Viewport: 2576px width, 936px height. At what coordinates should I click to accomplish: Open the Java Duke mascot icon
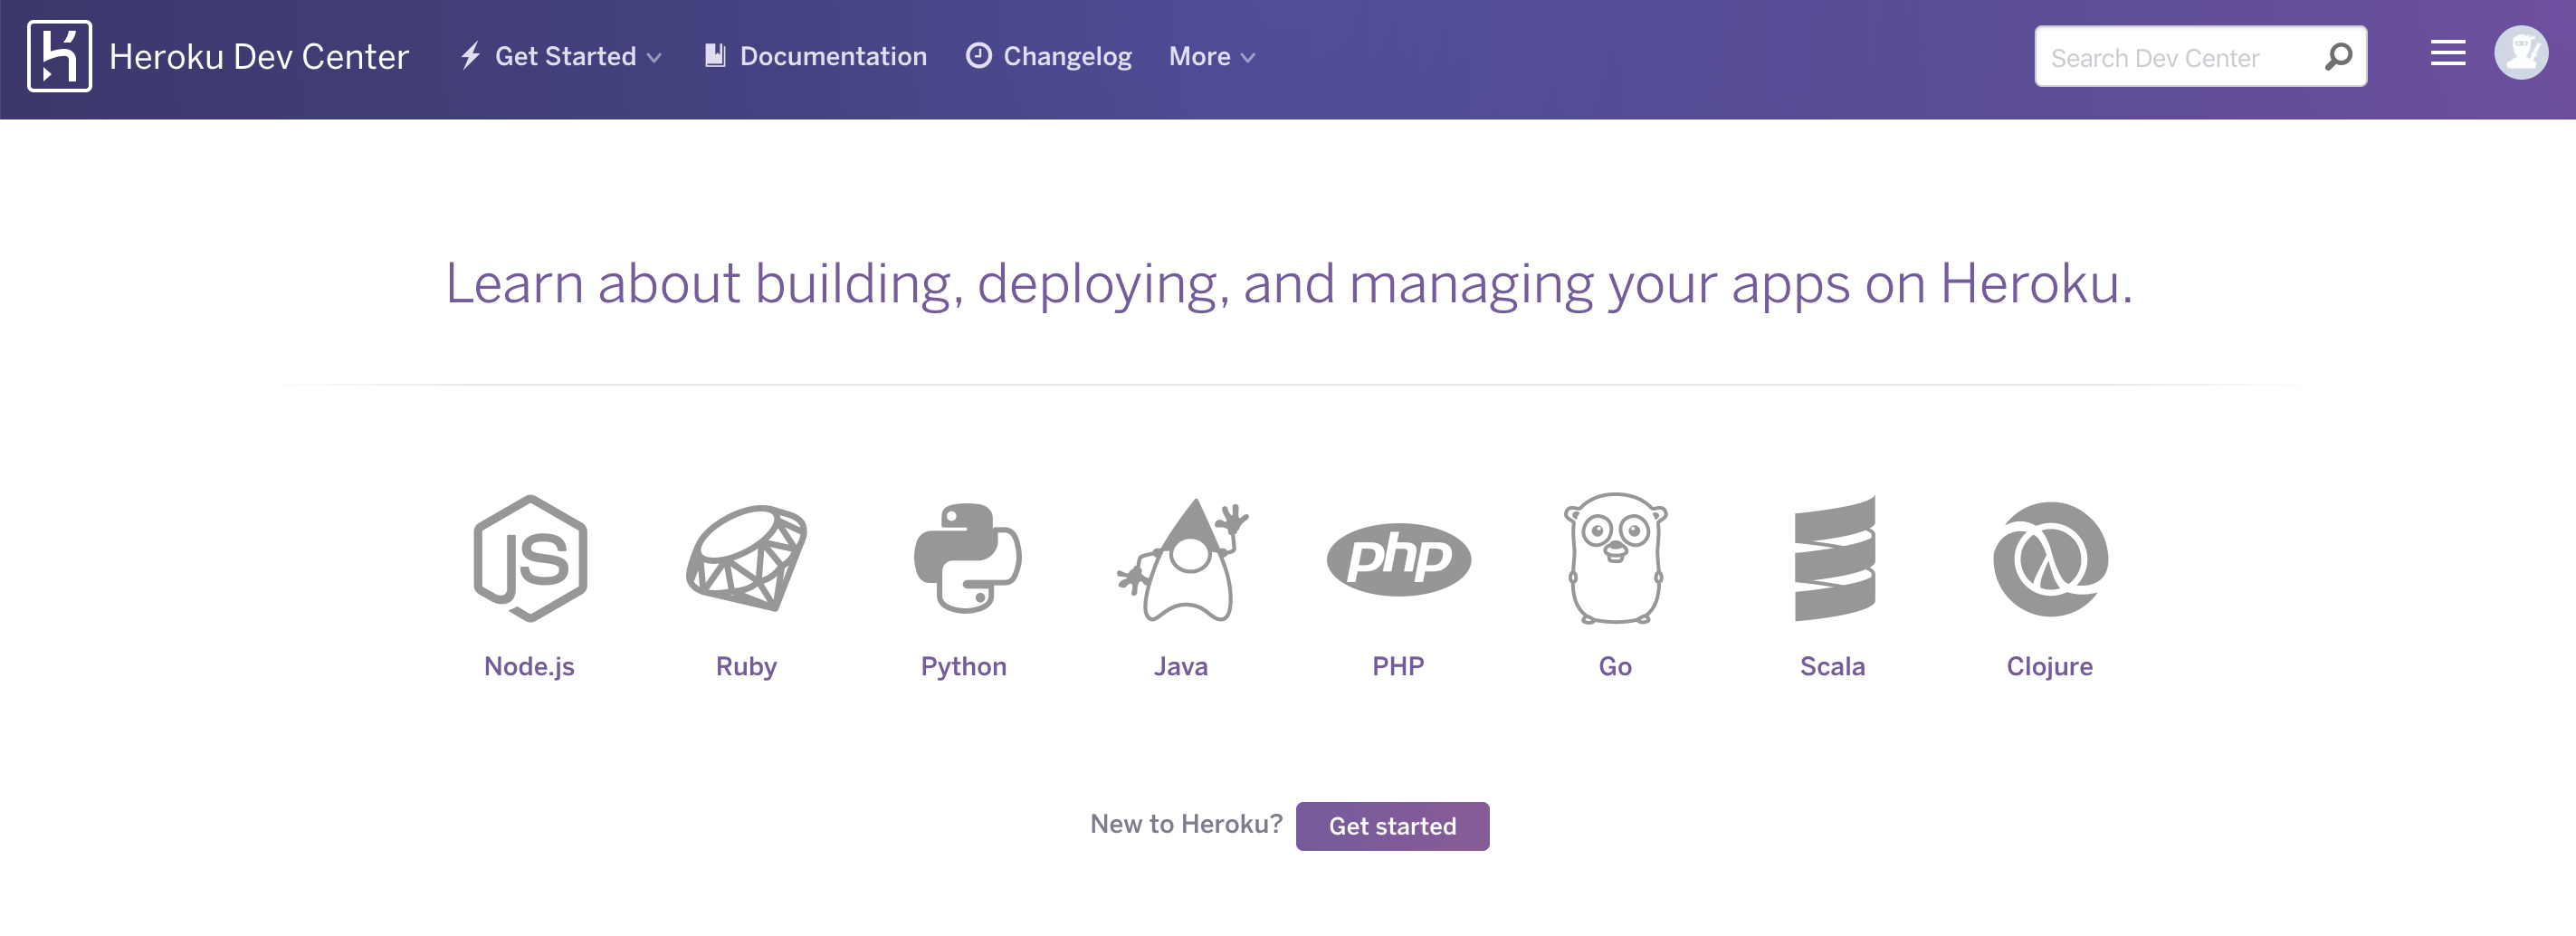click(x=1182, y=559)
